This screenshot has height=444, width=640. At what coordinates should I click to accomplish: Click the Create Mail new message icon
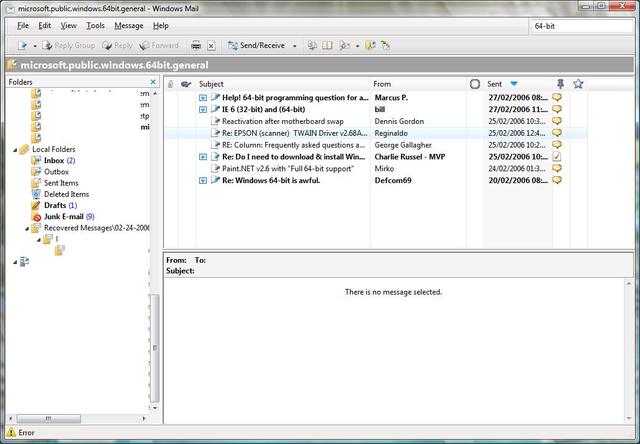22,46
